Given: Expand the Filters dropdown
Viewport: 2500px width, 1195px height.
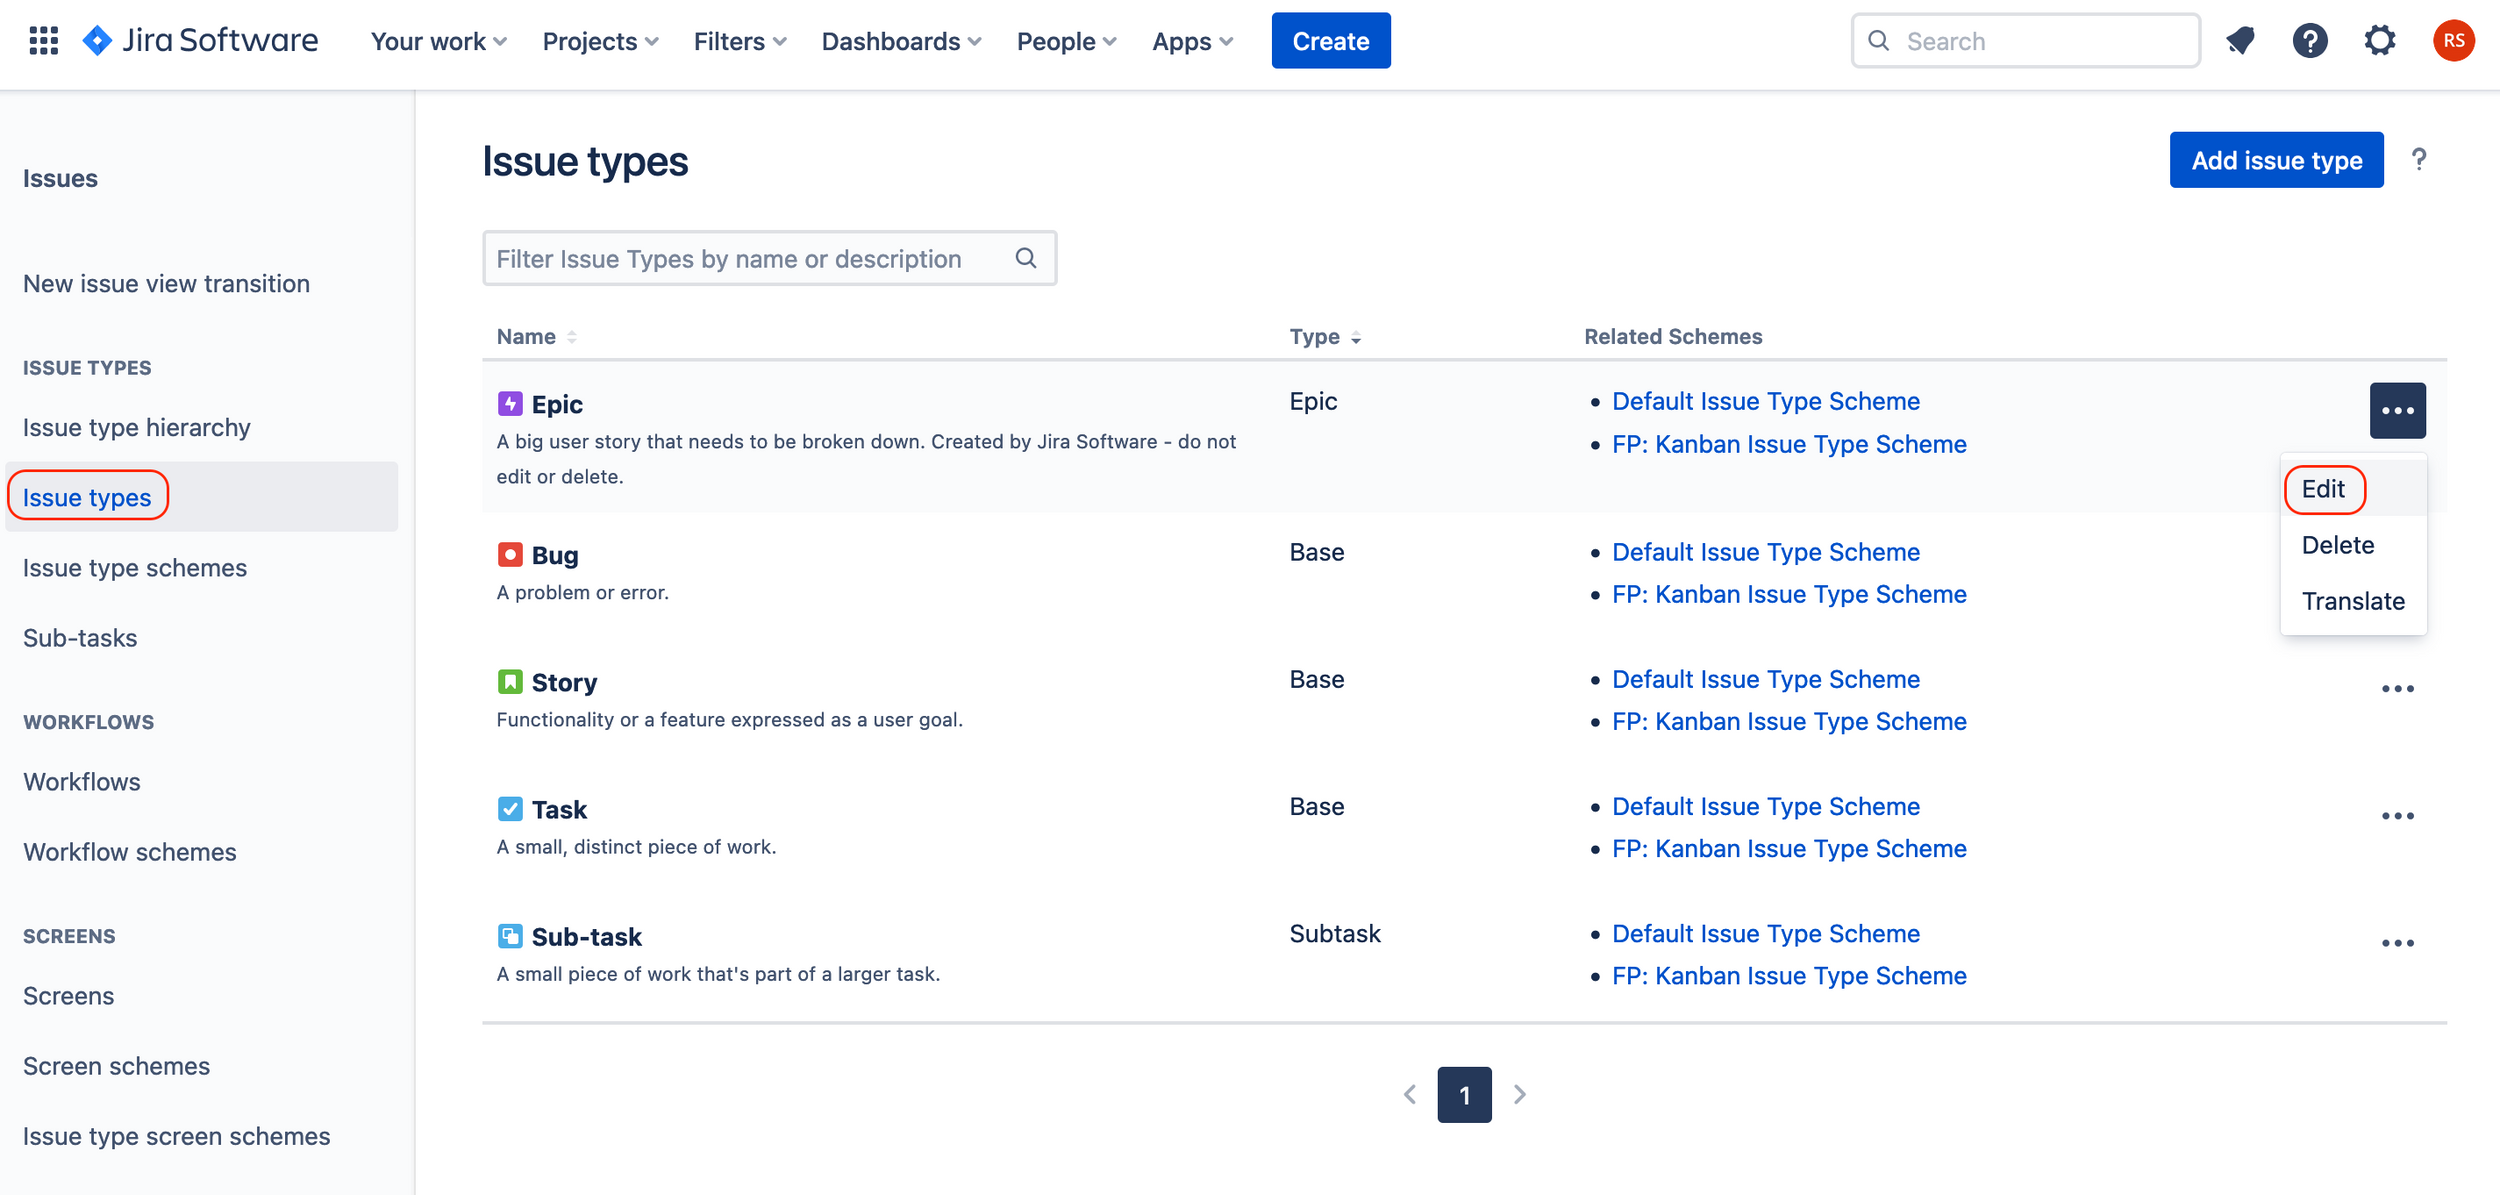Looking at the screenshot, I should (x=740, y=41).
